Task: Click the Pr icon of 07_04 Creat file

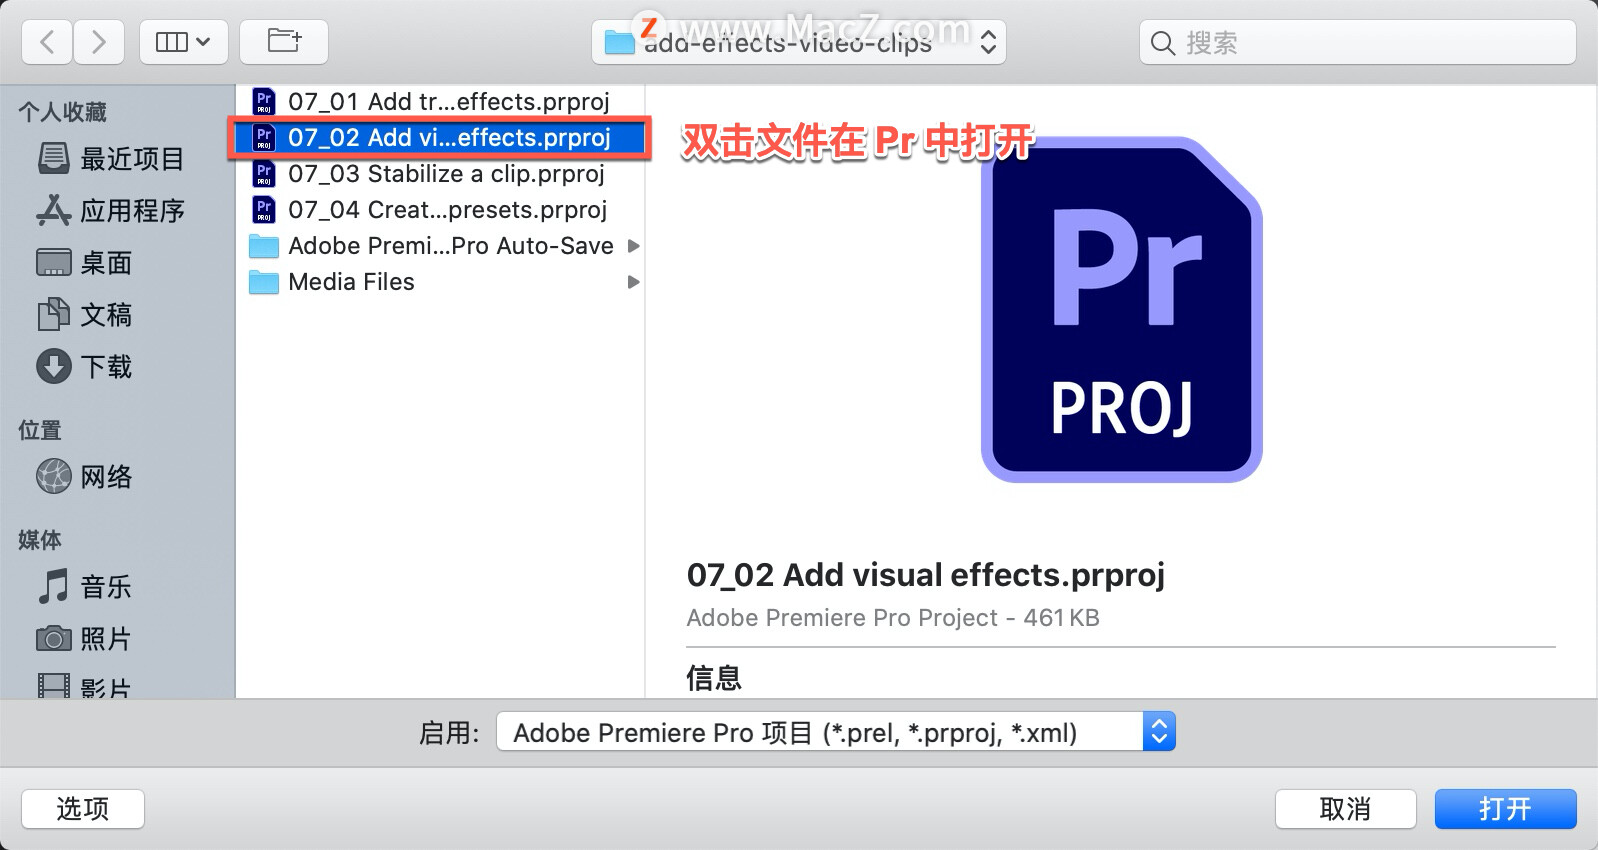Action: [264, 210]
